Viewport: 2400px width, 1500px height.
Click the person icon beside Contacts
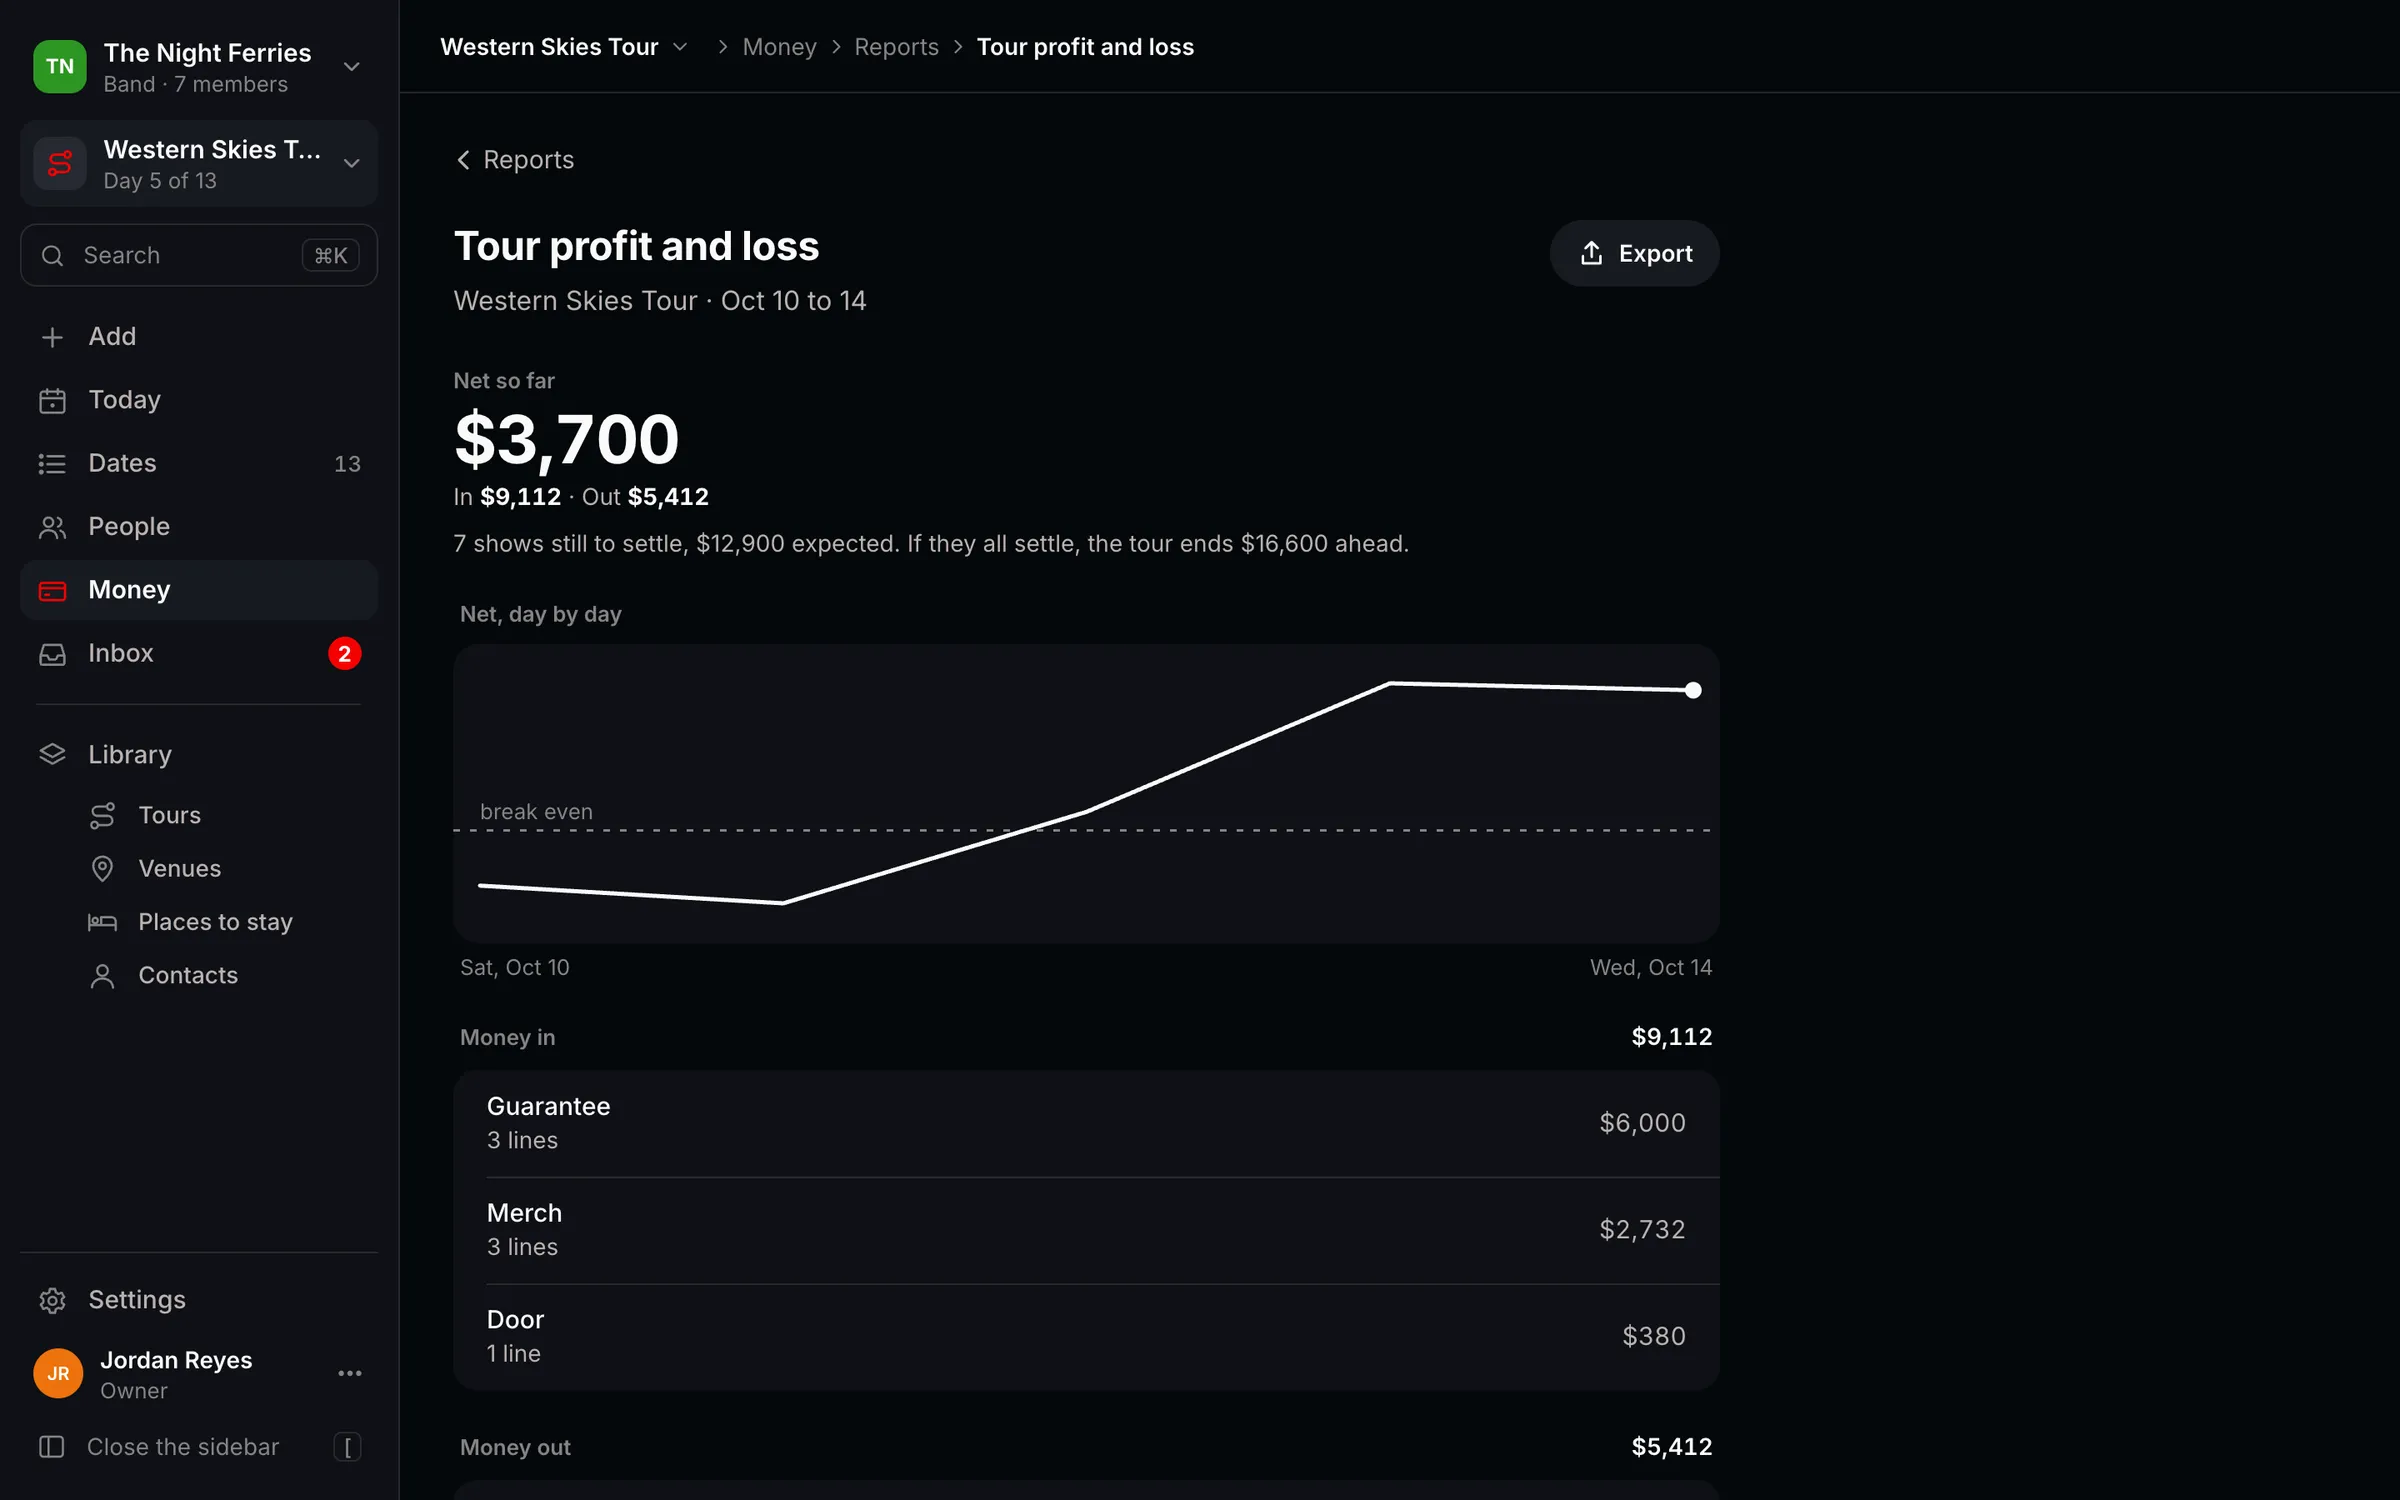(102, 976)
